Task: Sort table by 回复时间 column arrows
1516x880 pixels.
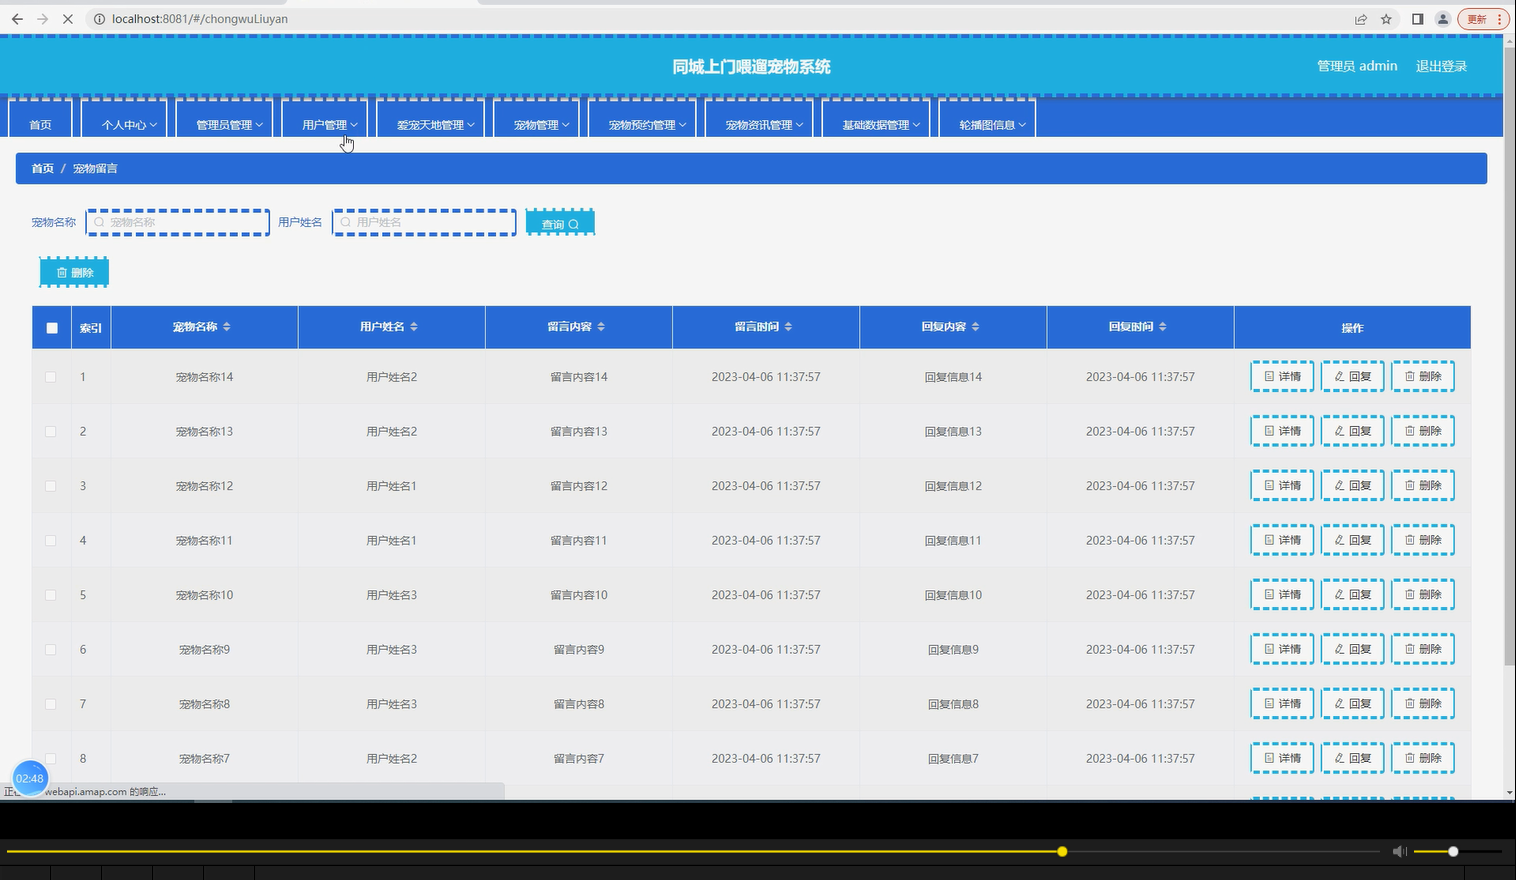Action: tap(1162, 327)
